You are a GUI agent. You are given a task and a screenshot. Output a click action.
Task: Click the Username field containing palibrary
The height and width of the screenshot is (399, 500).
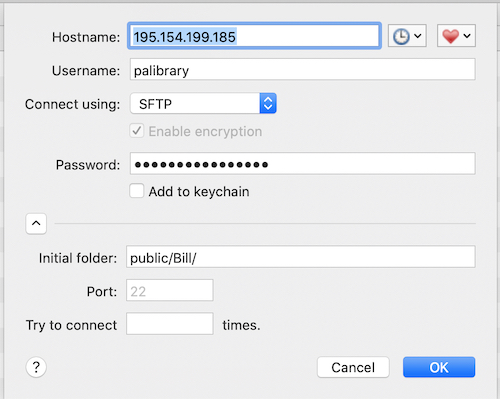click(x=302, y=69)
